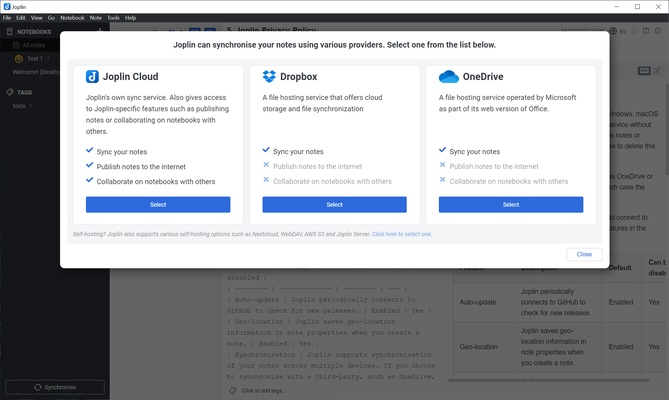The image size is (669, 400).
Task: Close the synchronisation provider dialog
Action: (584, 254)
